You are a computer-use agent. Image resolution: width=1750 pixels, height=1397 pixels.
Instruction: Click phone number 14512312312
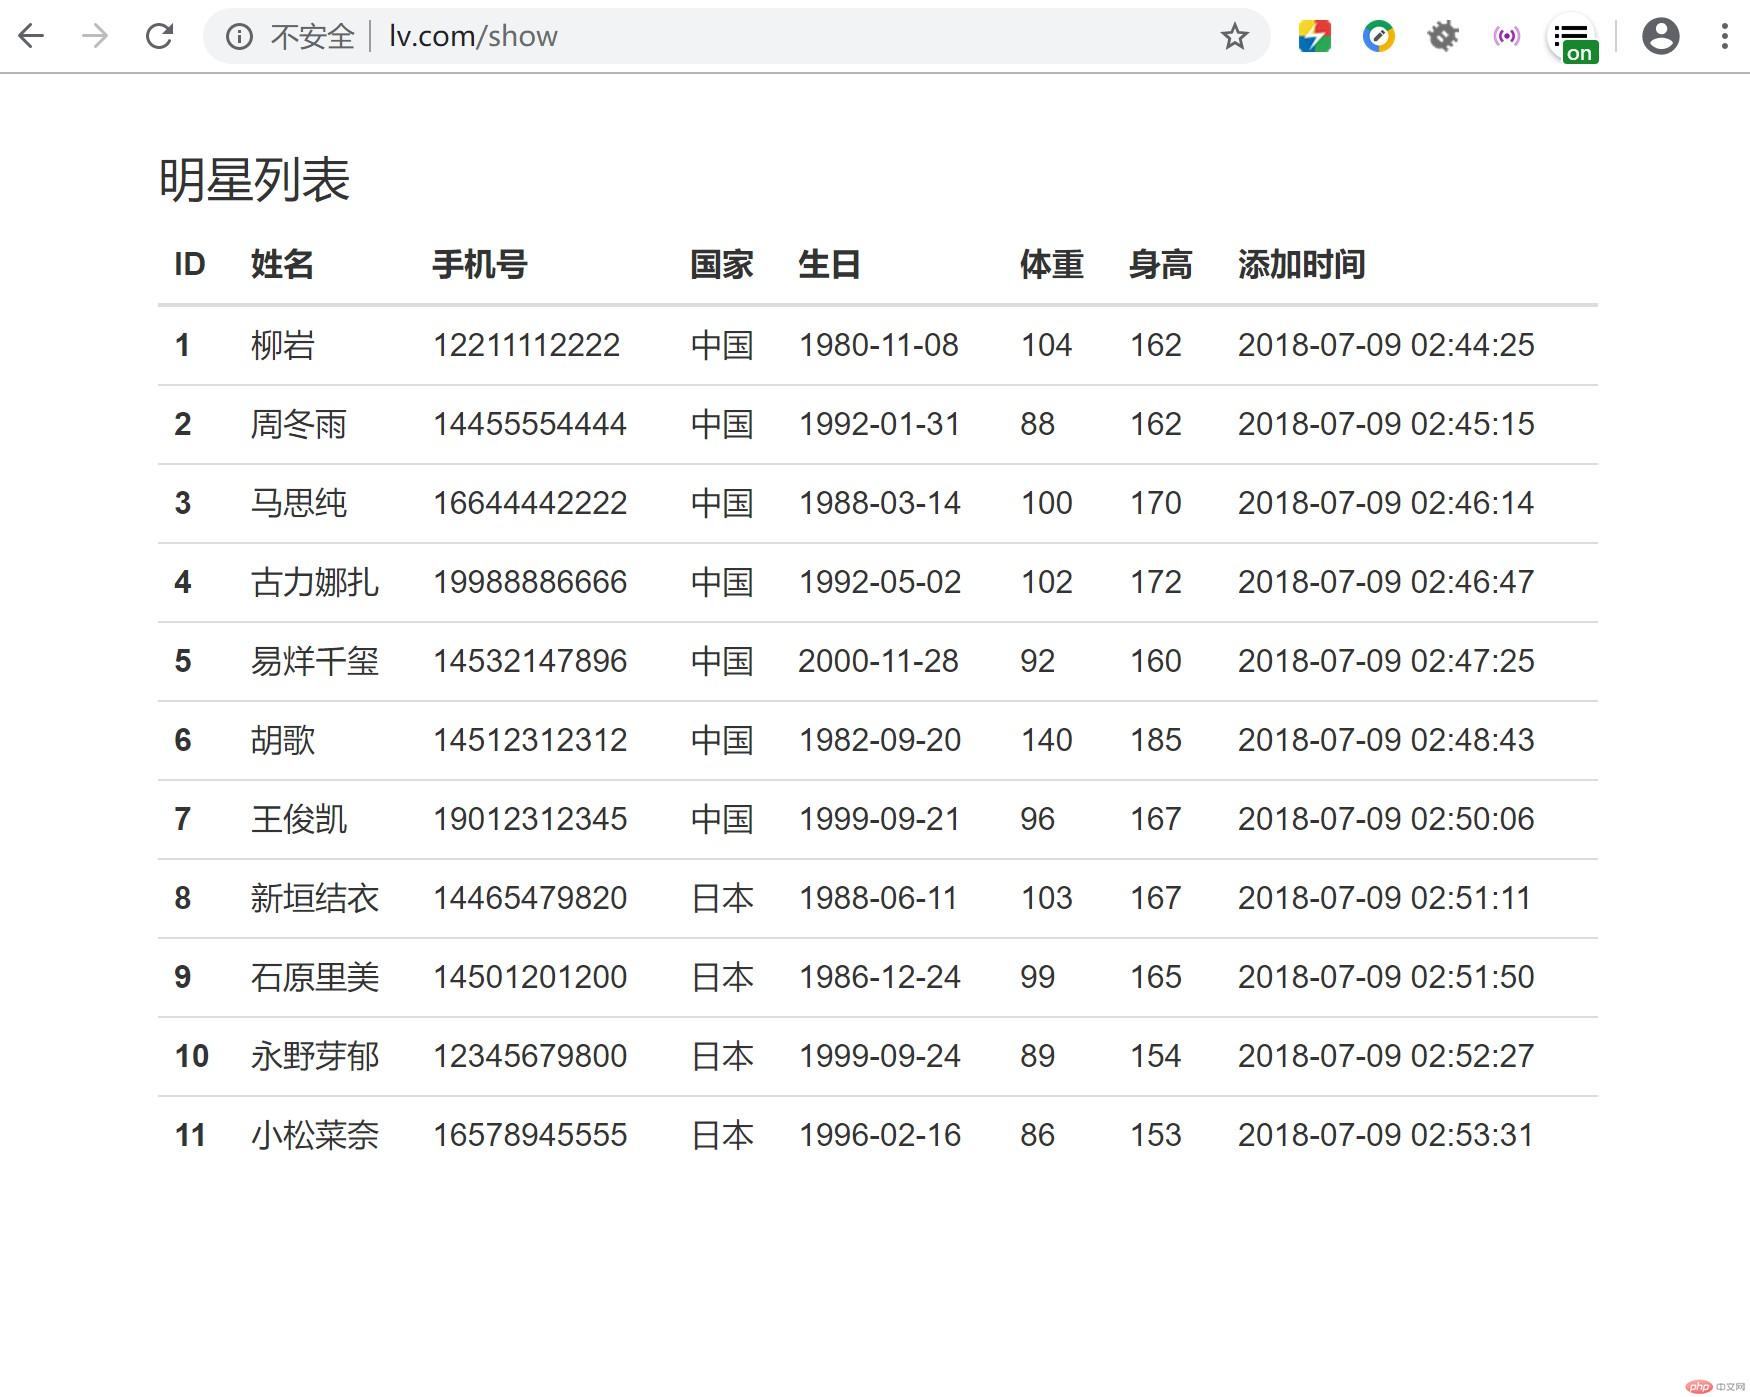coord(529,740)
